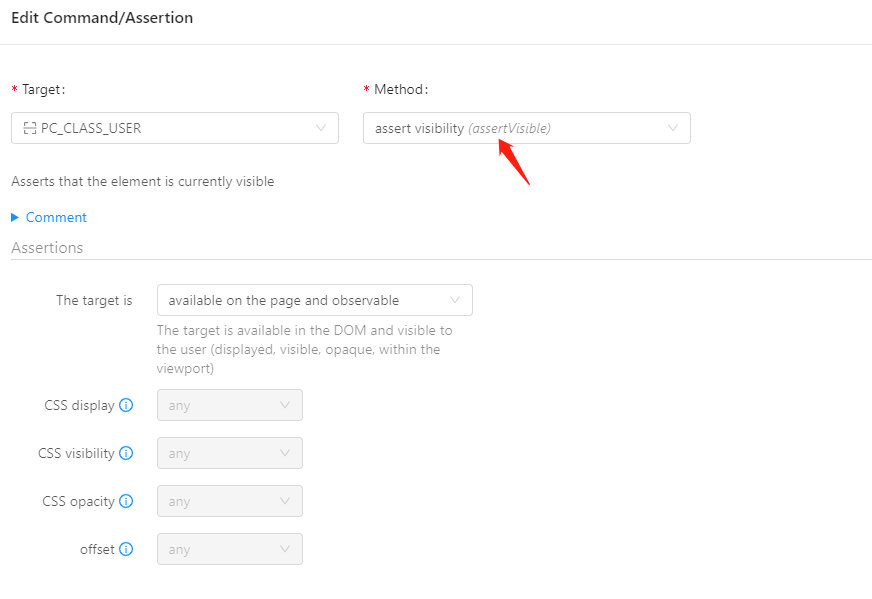This screenshot has height=599, width=872.
Task: Click the CSS display info icon
Action: [x=126, y=405]
